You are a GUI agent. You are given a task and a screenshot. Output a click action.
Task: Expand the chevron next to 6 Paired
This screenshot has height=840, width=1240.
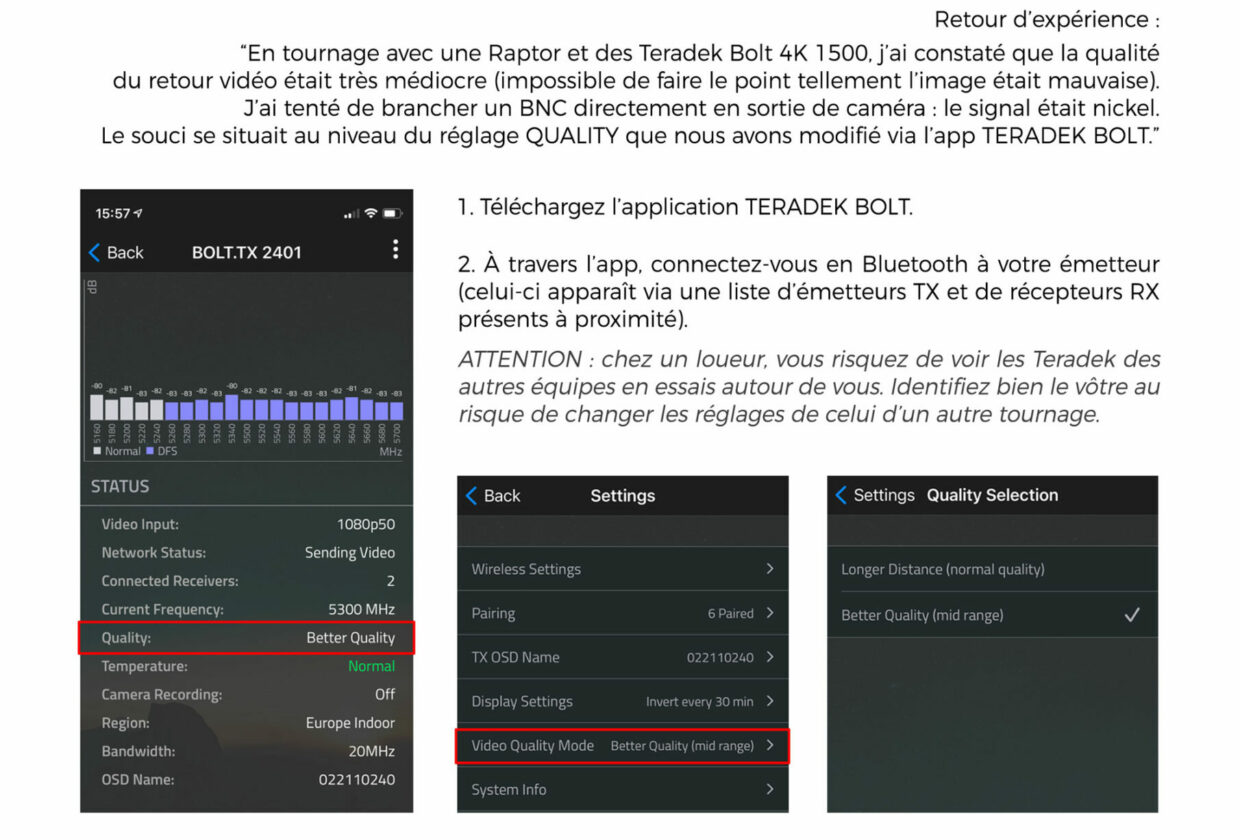[x=770, y=613]
